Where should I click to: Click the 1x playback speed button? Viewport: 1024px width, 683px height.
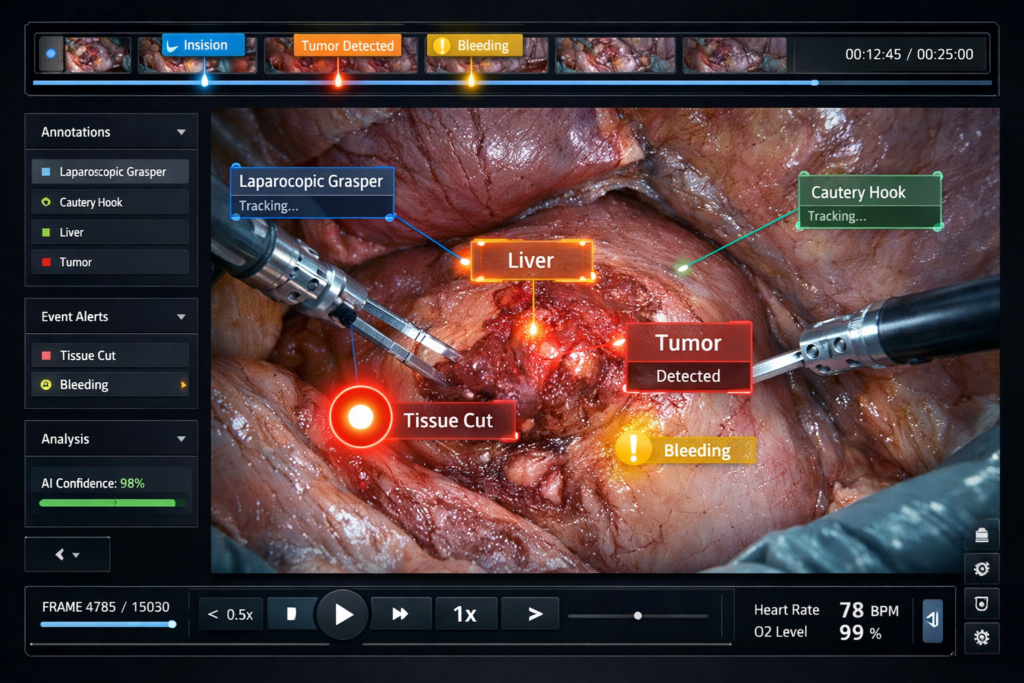coord(465,614)
